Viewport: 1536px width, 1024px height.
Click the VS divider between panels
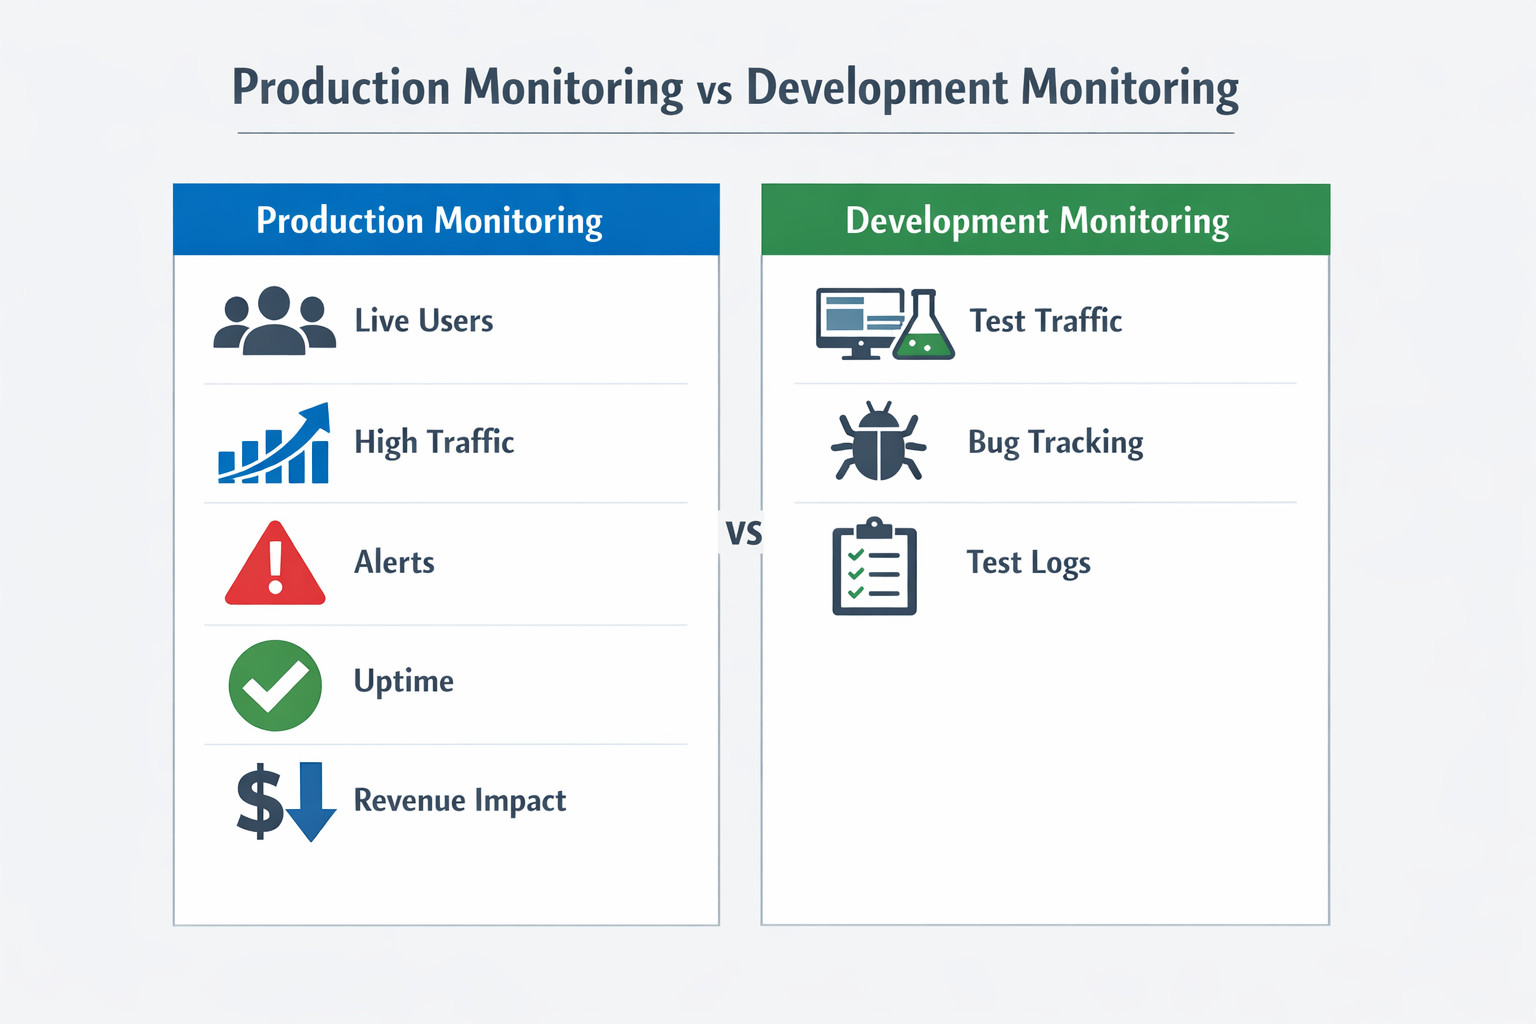(743, 533)
